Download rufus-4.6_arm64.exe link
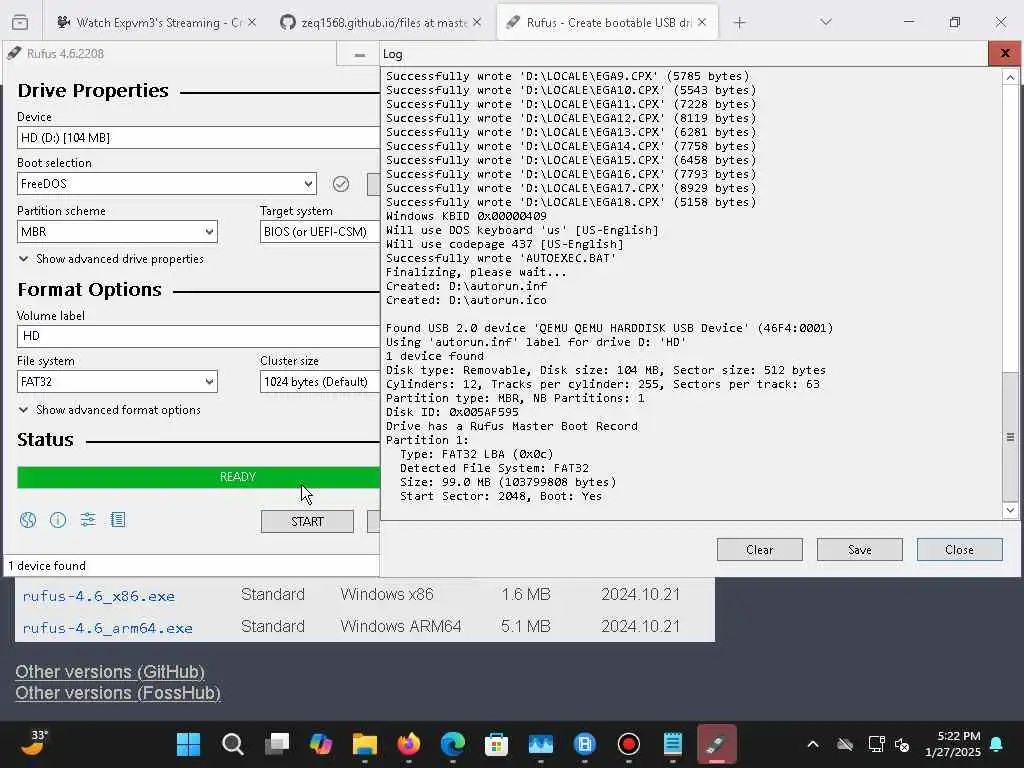Viewport: 1024px width, 768px height. pyautogui.click(x=107, y=628)
